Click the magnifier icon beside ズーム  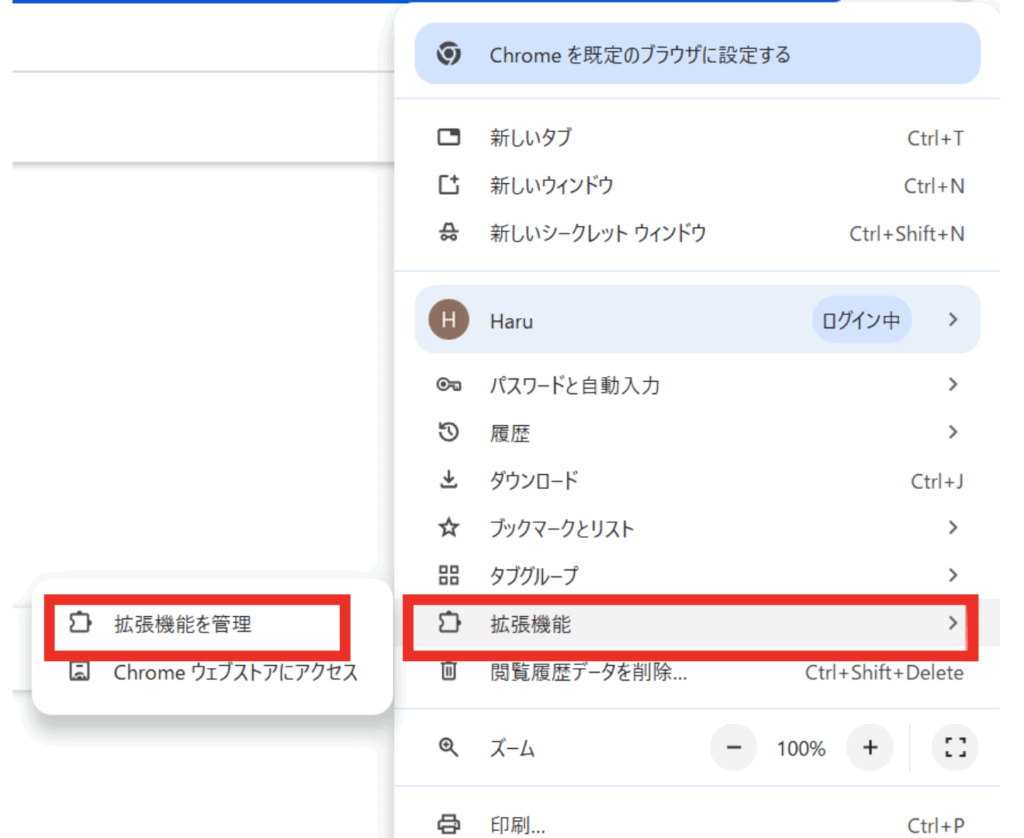[449, 747]
